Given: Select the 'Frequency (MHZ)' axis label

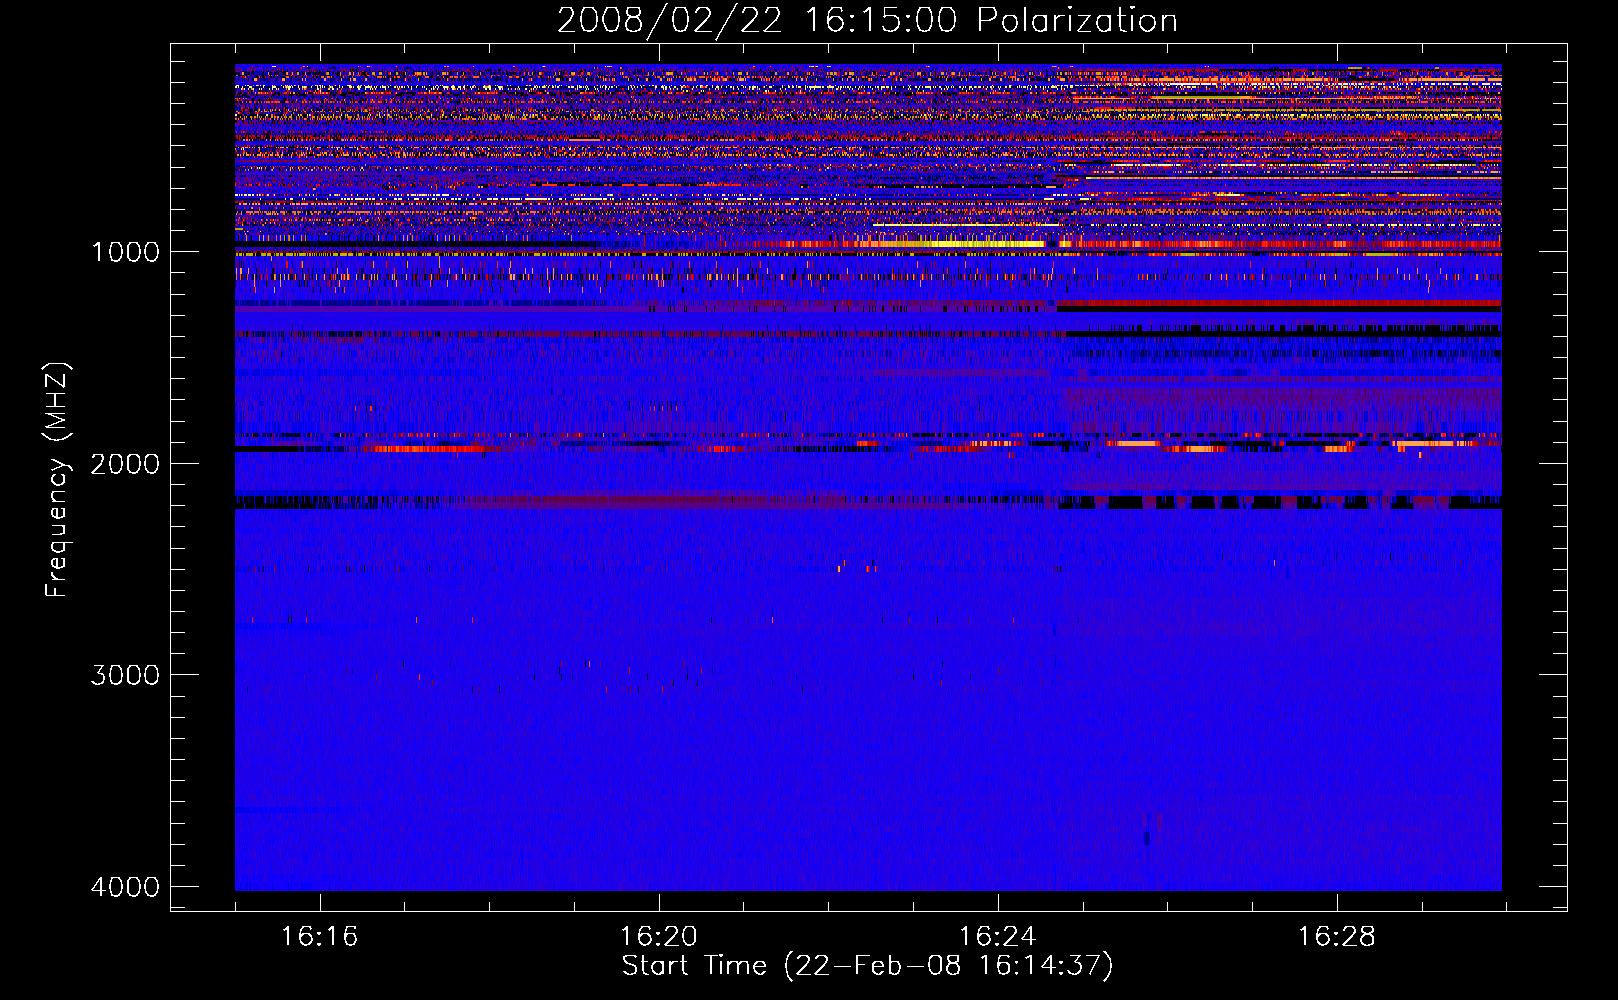Looking at the screenshot, I should pos(57,480).
